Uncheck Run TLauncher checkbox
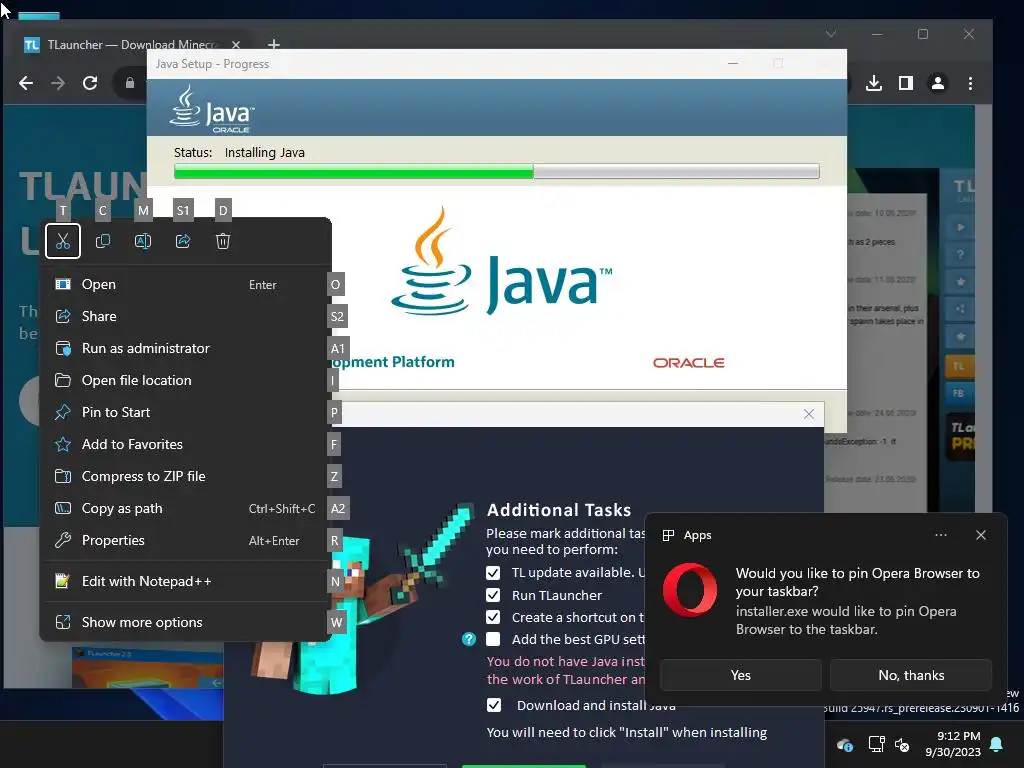The height and width of the screenshot is (768, 1024). 493,595
